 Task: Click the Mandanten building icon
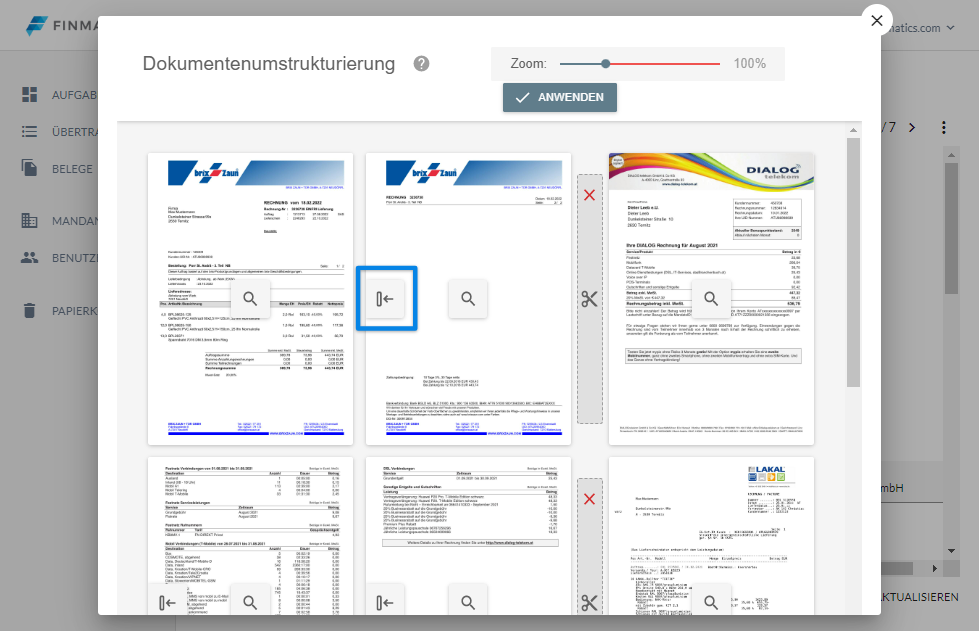point(29,220)
